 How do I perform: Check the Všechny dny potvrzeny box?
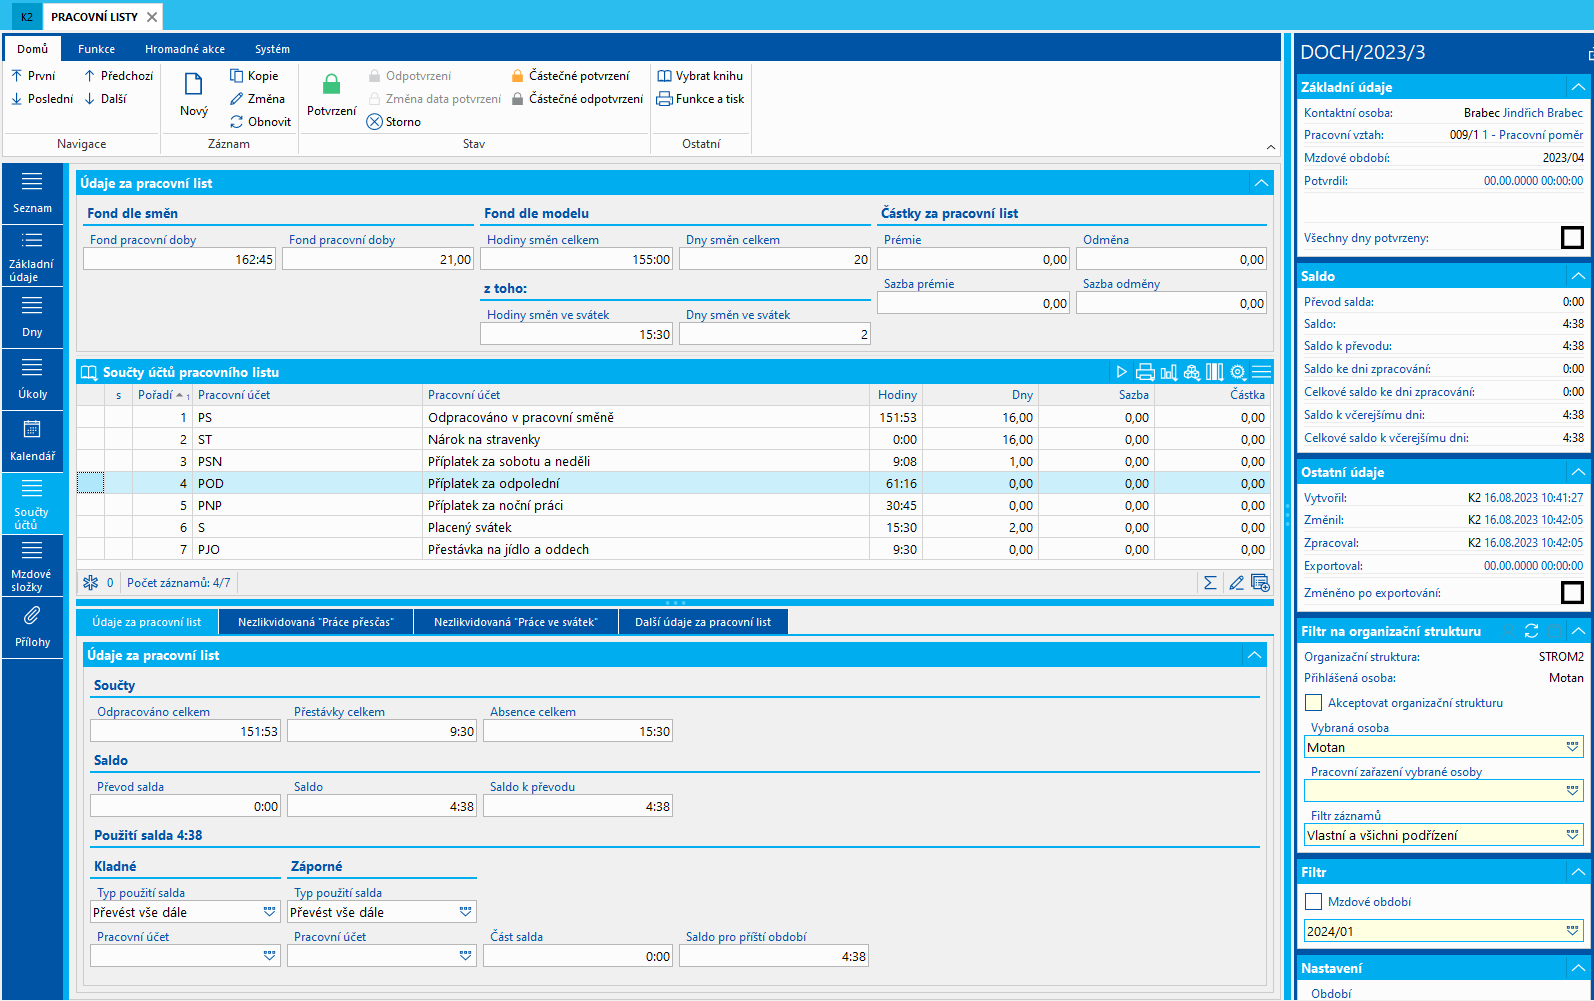1572,238
